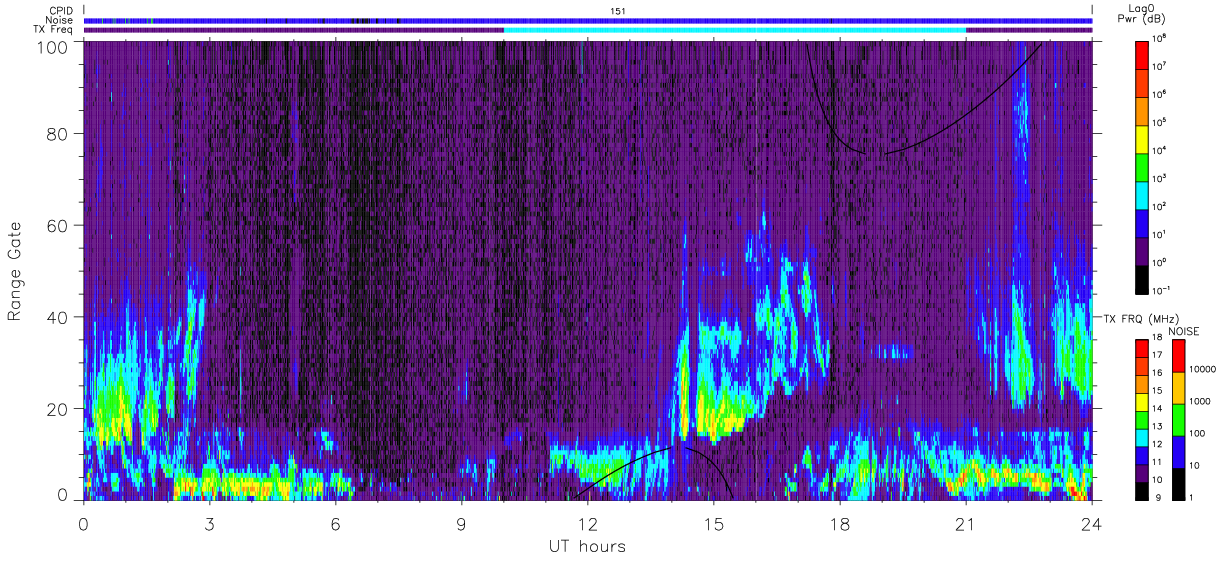Click the blue Noise strip above the plot
1228x567 pixels.
pos(588,20)
